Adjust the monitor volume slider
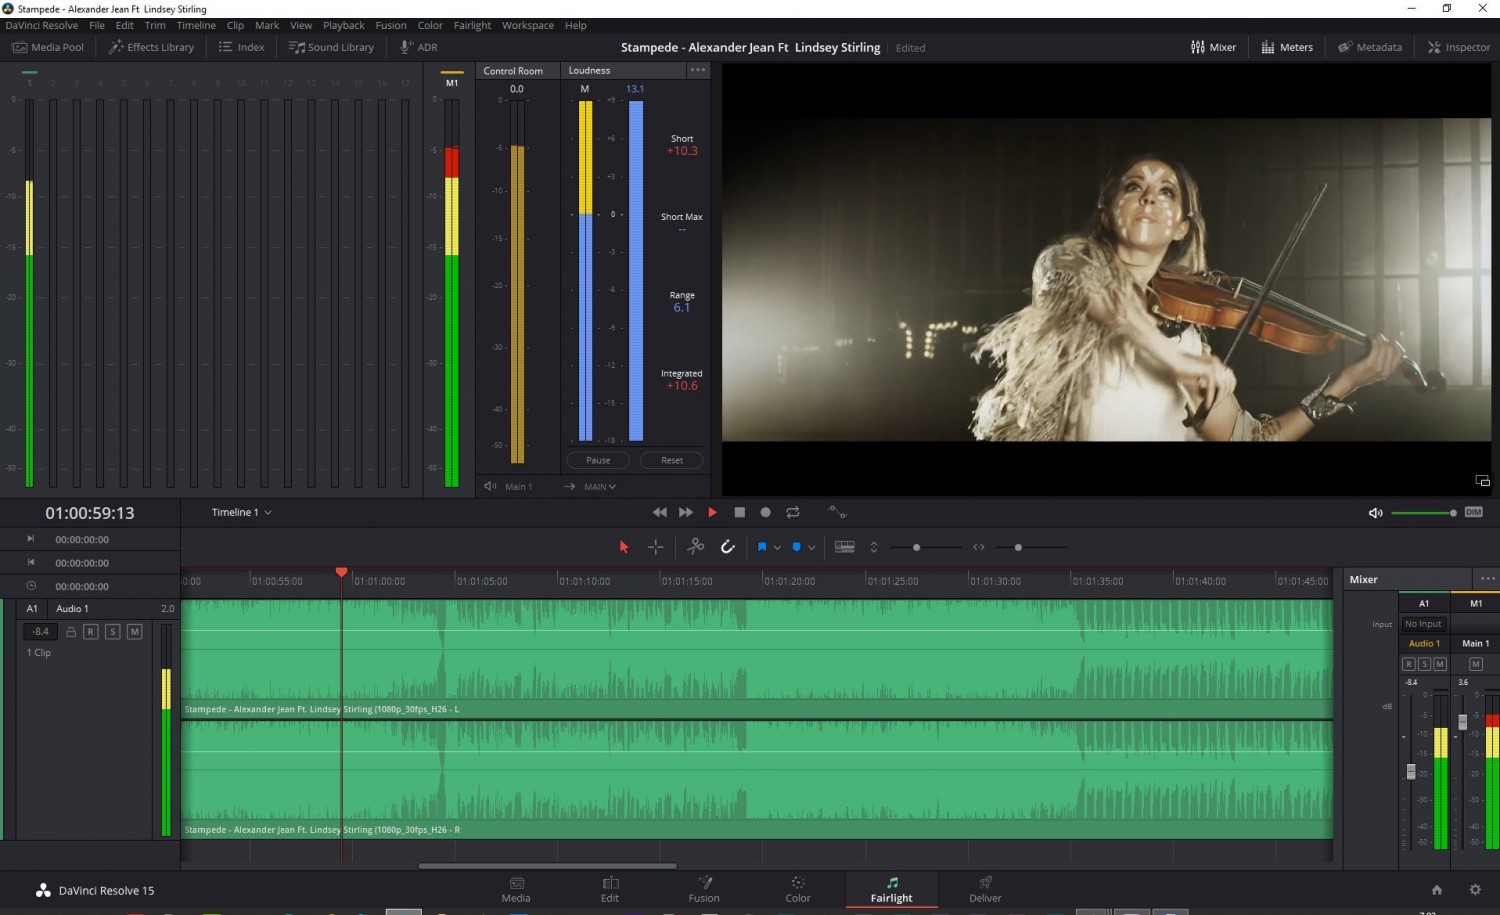 click(x=1424, y=513)
